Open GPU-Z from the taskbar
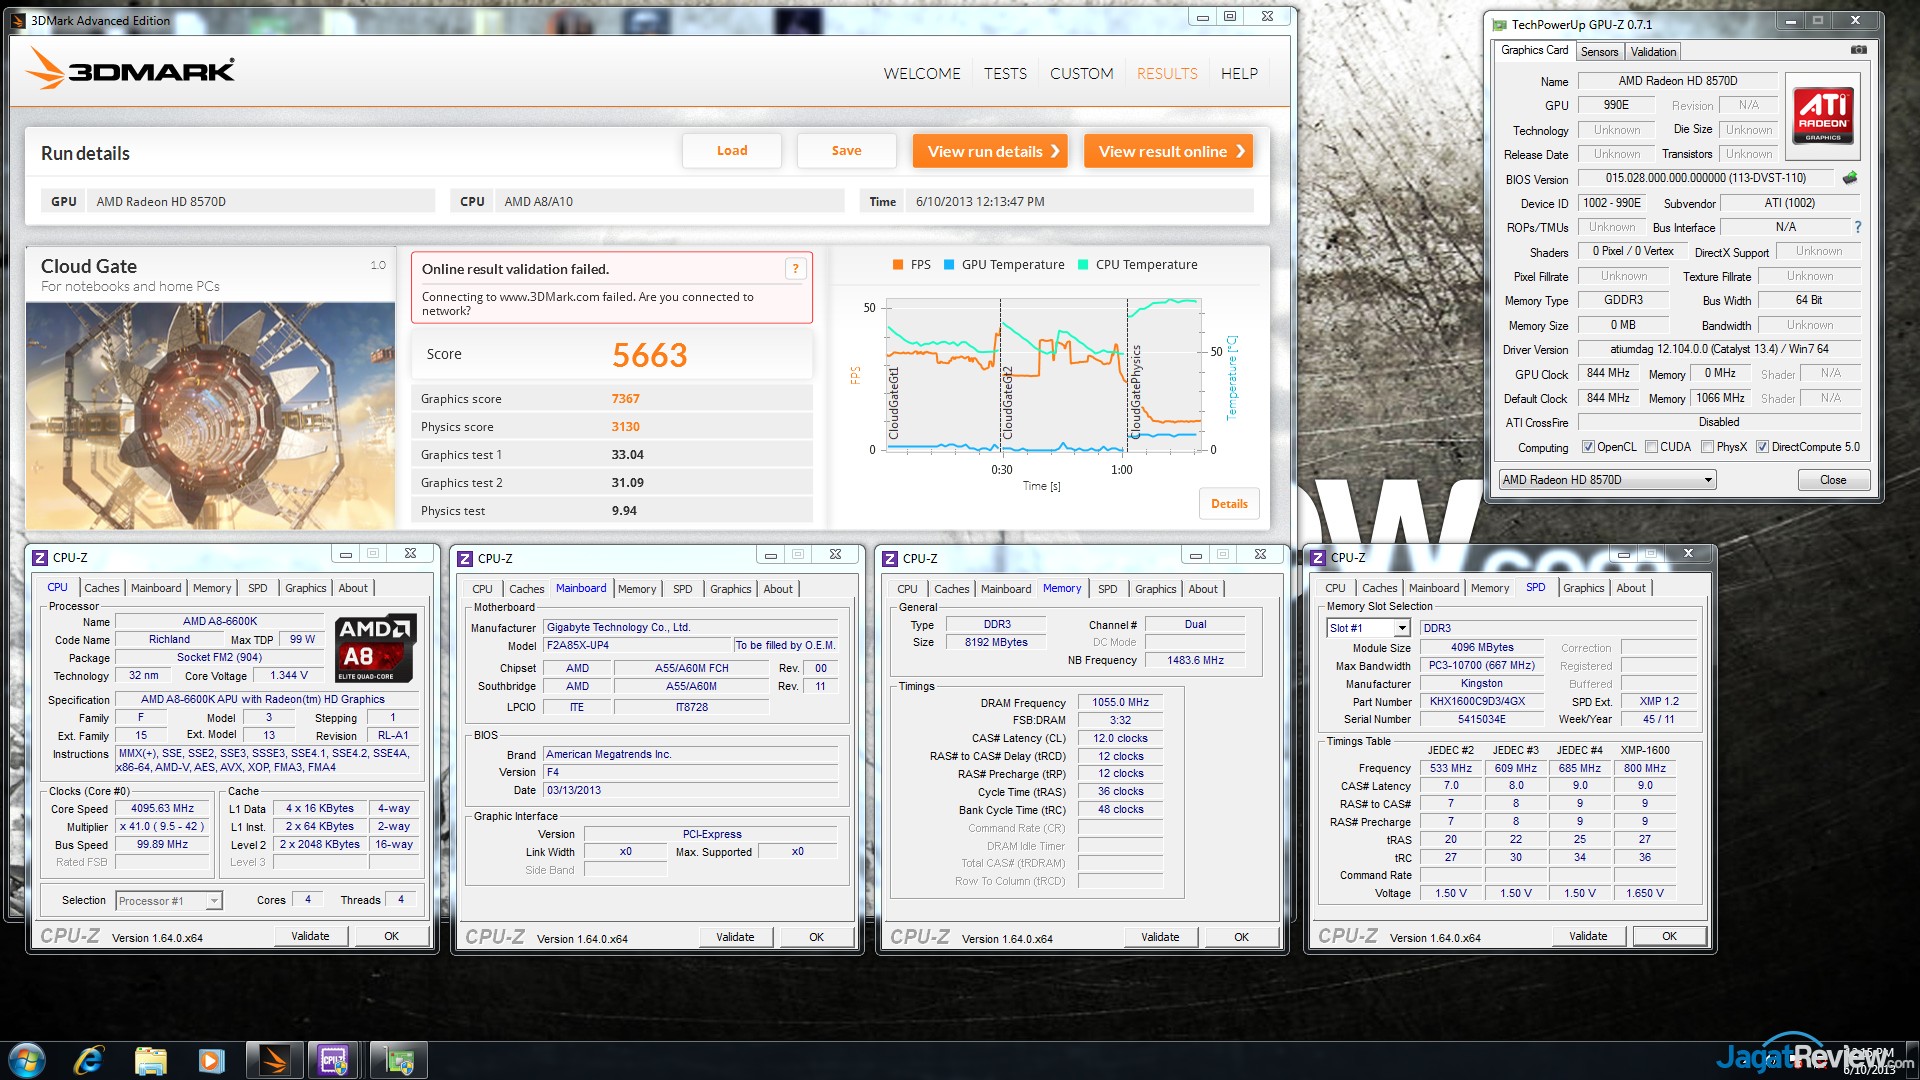The width and height of the screenshot is (1920, 1080). [x=399, y=1060]
